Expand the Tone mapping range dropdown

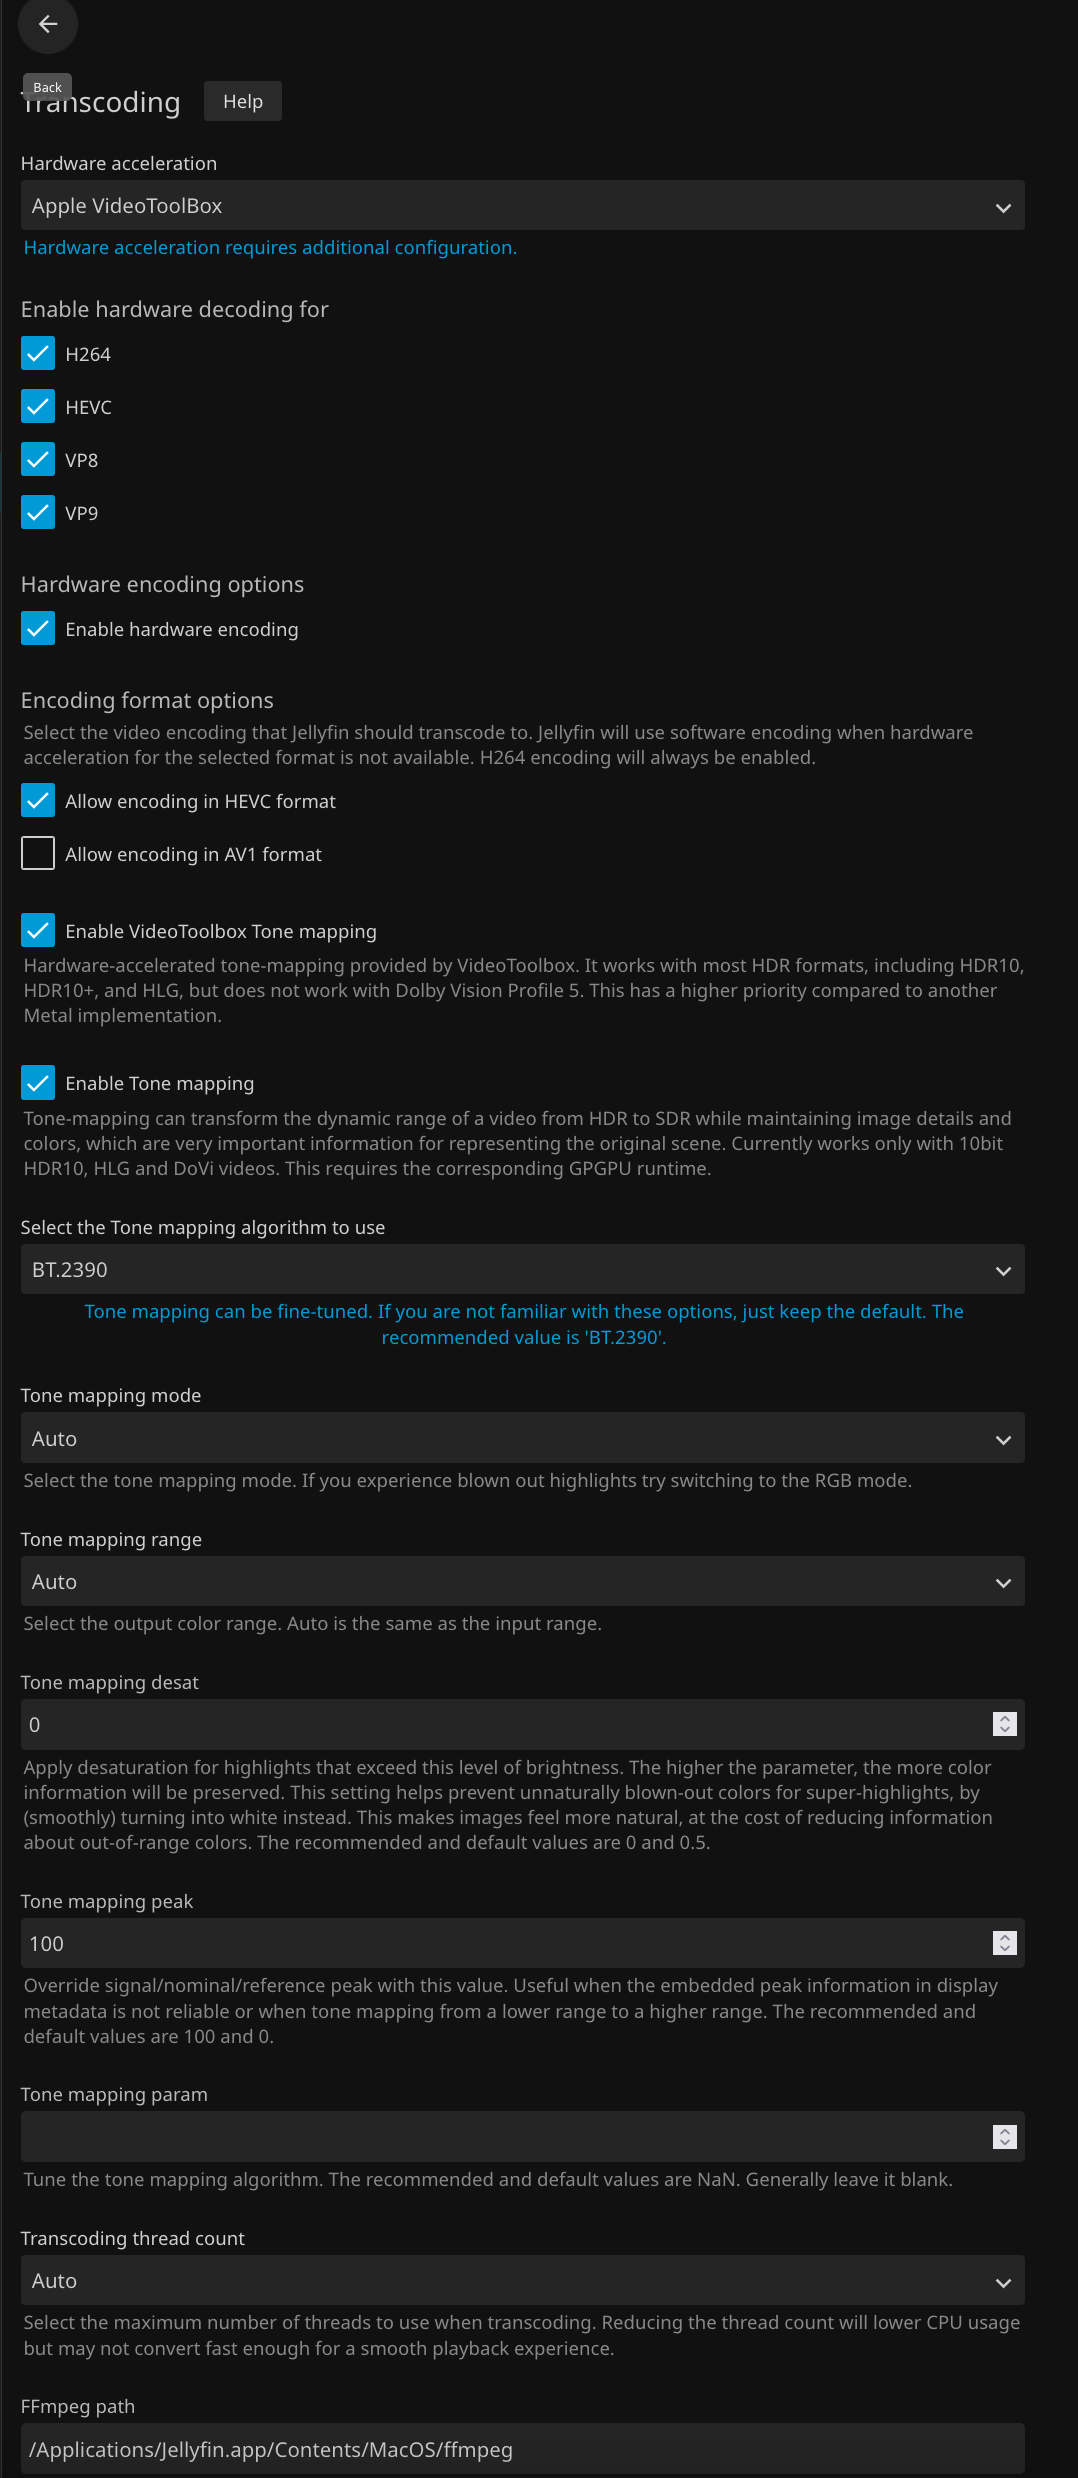[x=522, y=1582]
